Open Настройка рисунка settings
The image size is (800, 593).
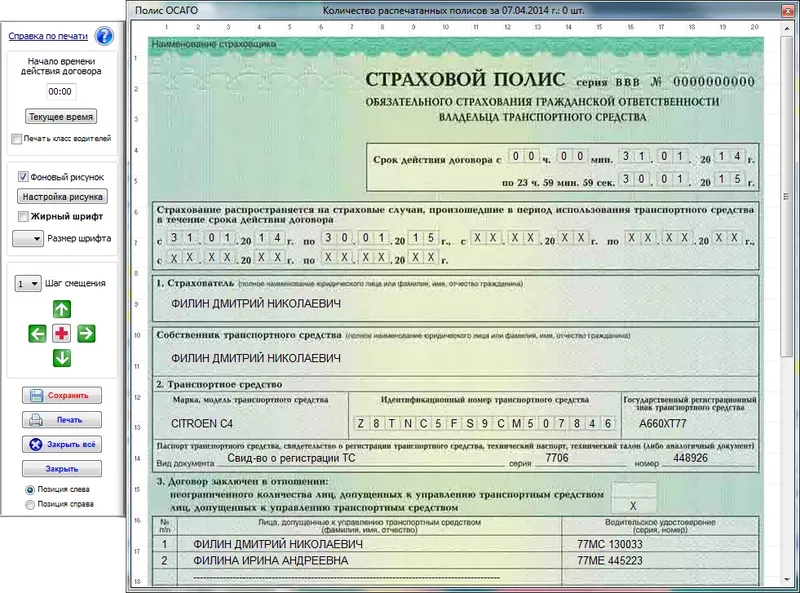(x=63, y=194)
